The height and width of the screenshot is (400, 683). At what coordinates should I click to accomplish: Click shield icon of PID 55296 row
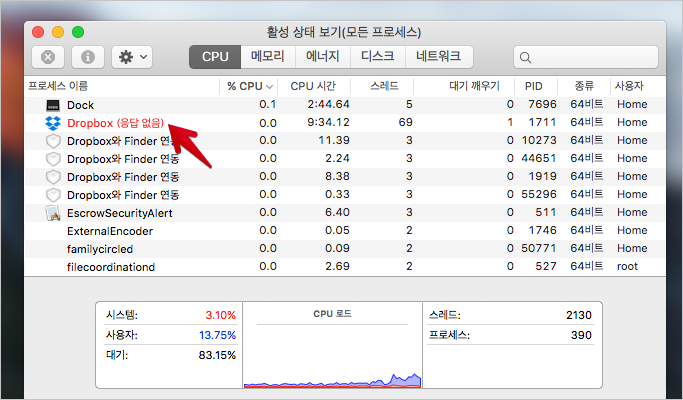[x=53, y=195]
